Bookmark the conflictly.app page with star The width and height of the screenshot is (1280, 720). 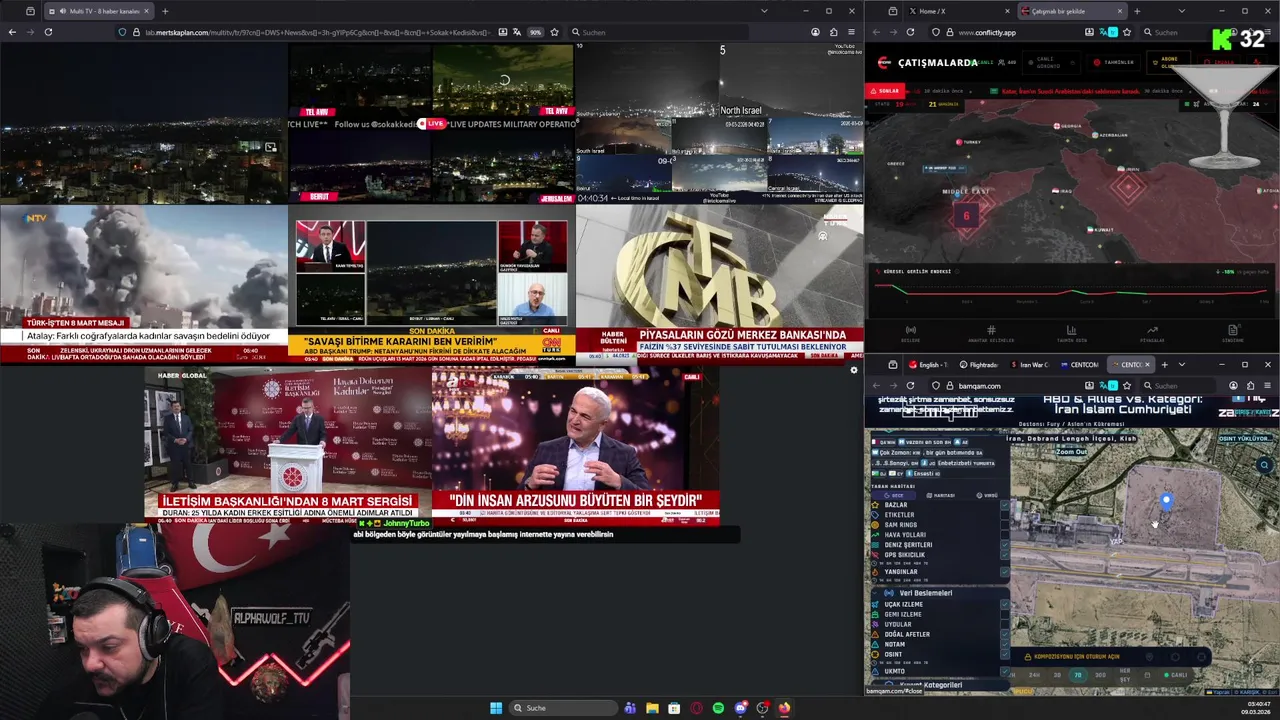[1128, 32]
